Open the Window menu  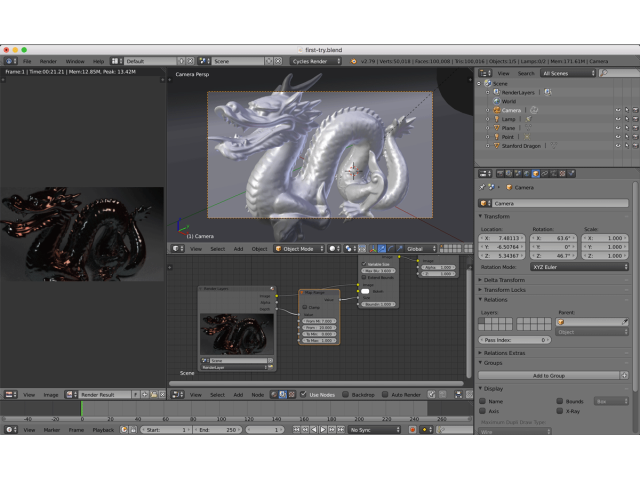75,61
